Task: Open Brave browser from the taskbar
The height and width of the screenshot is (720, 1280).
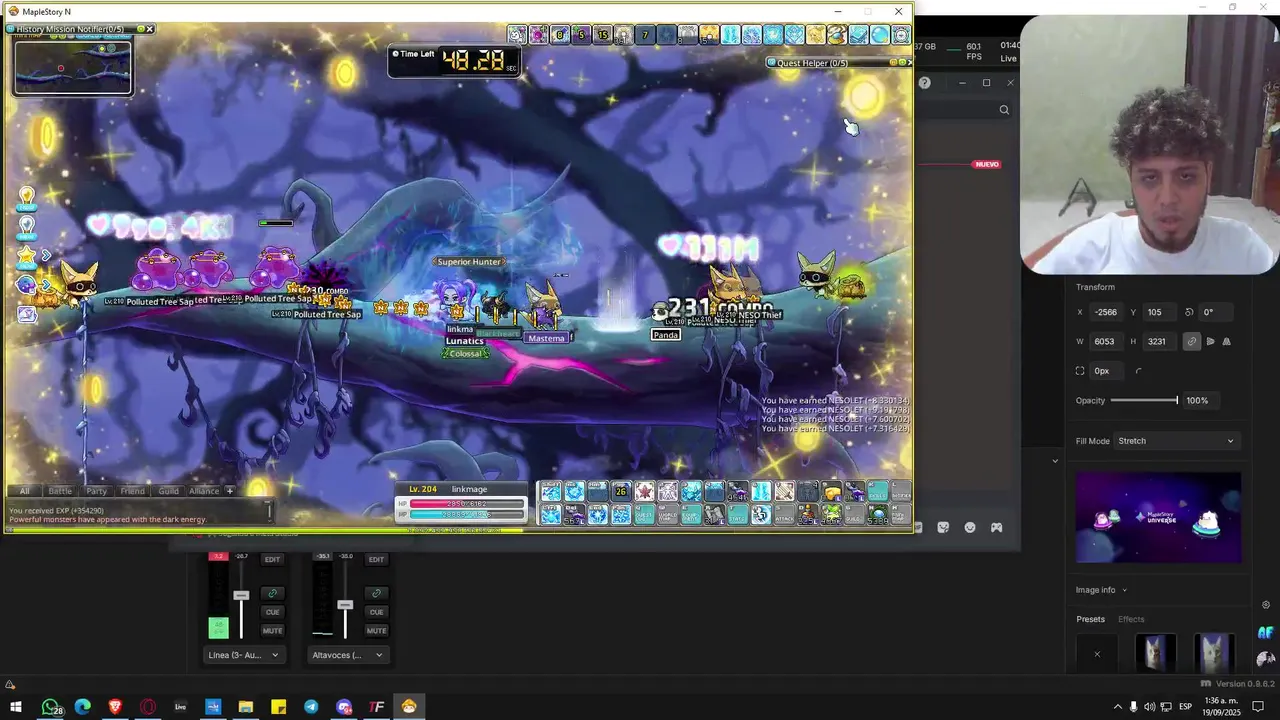Action: pyautogui.click(x=114, y=707)
